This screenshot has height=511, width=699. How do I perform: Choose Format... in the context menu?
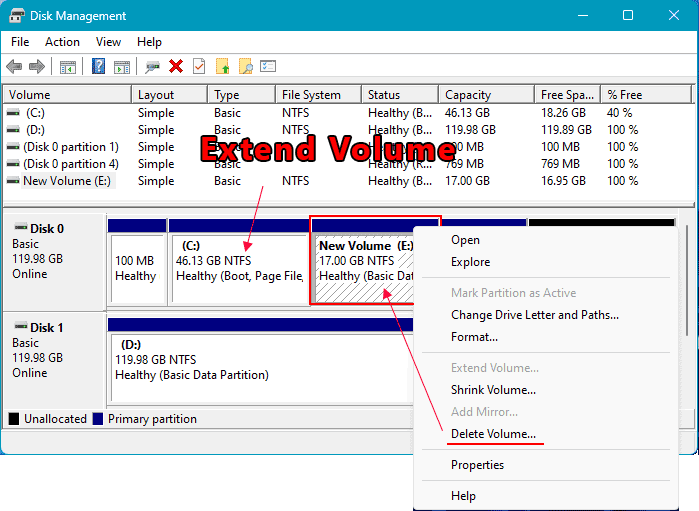tap(474, 337)
